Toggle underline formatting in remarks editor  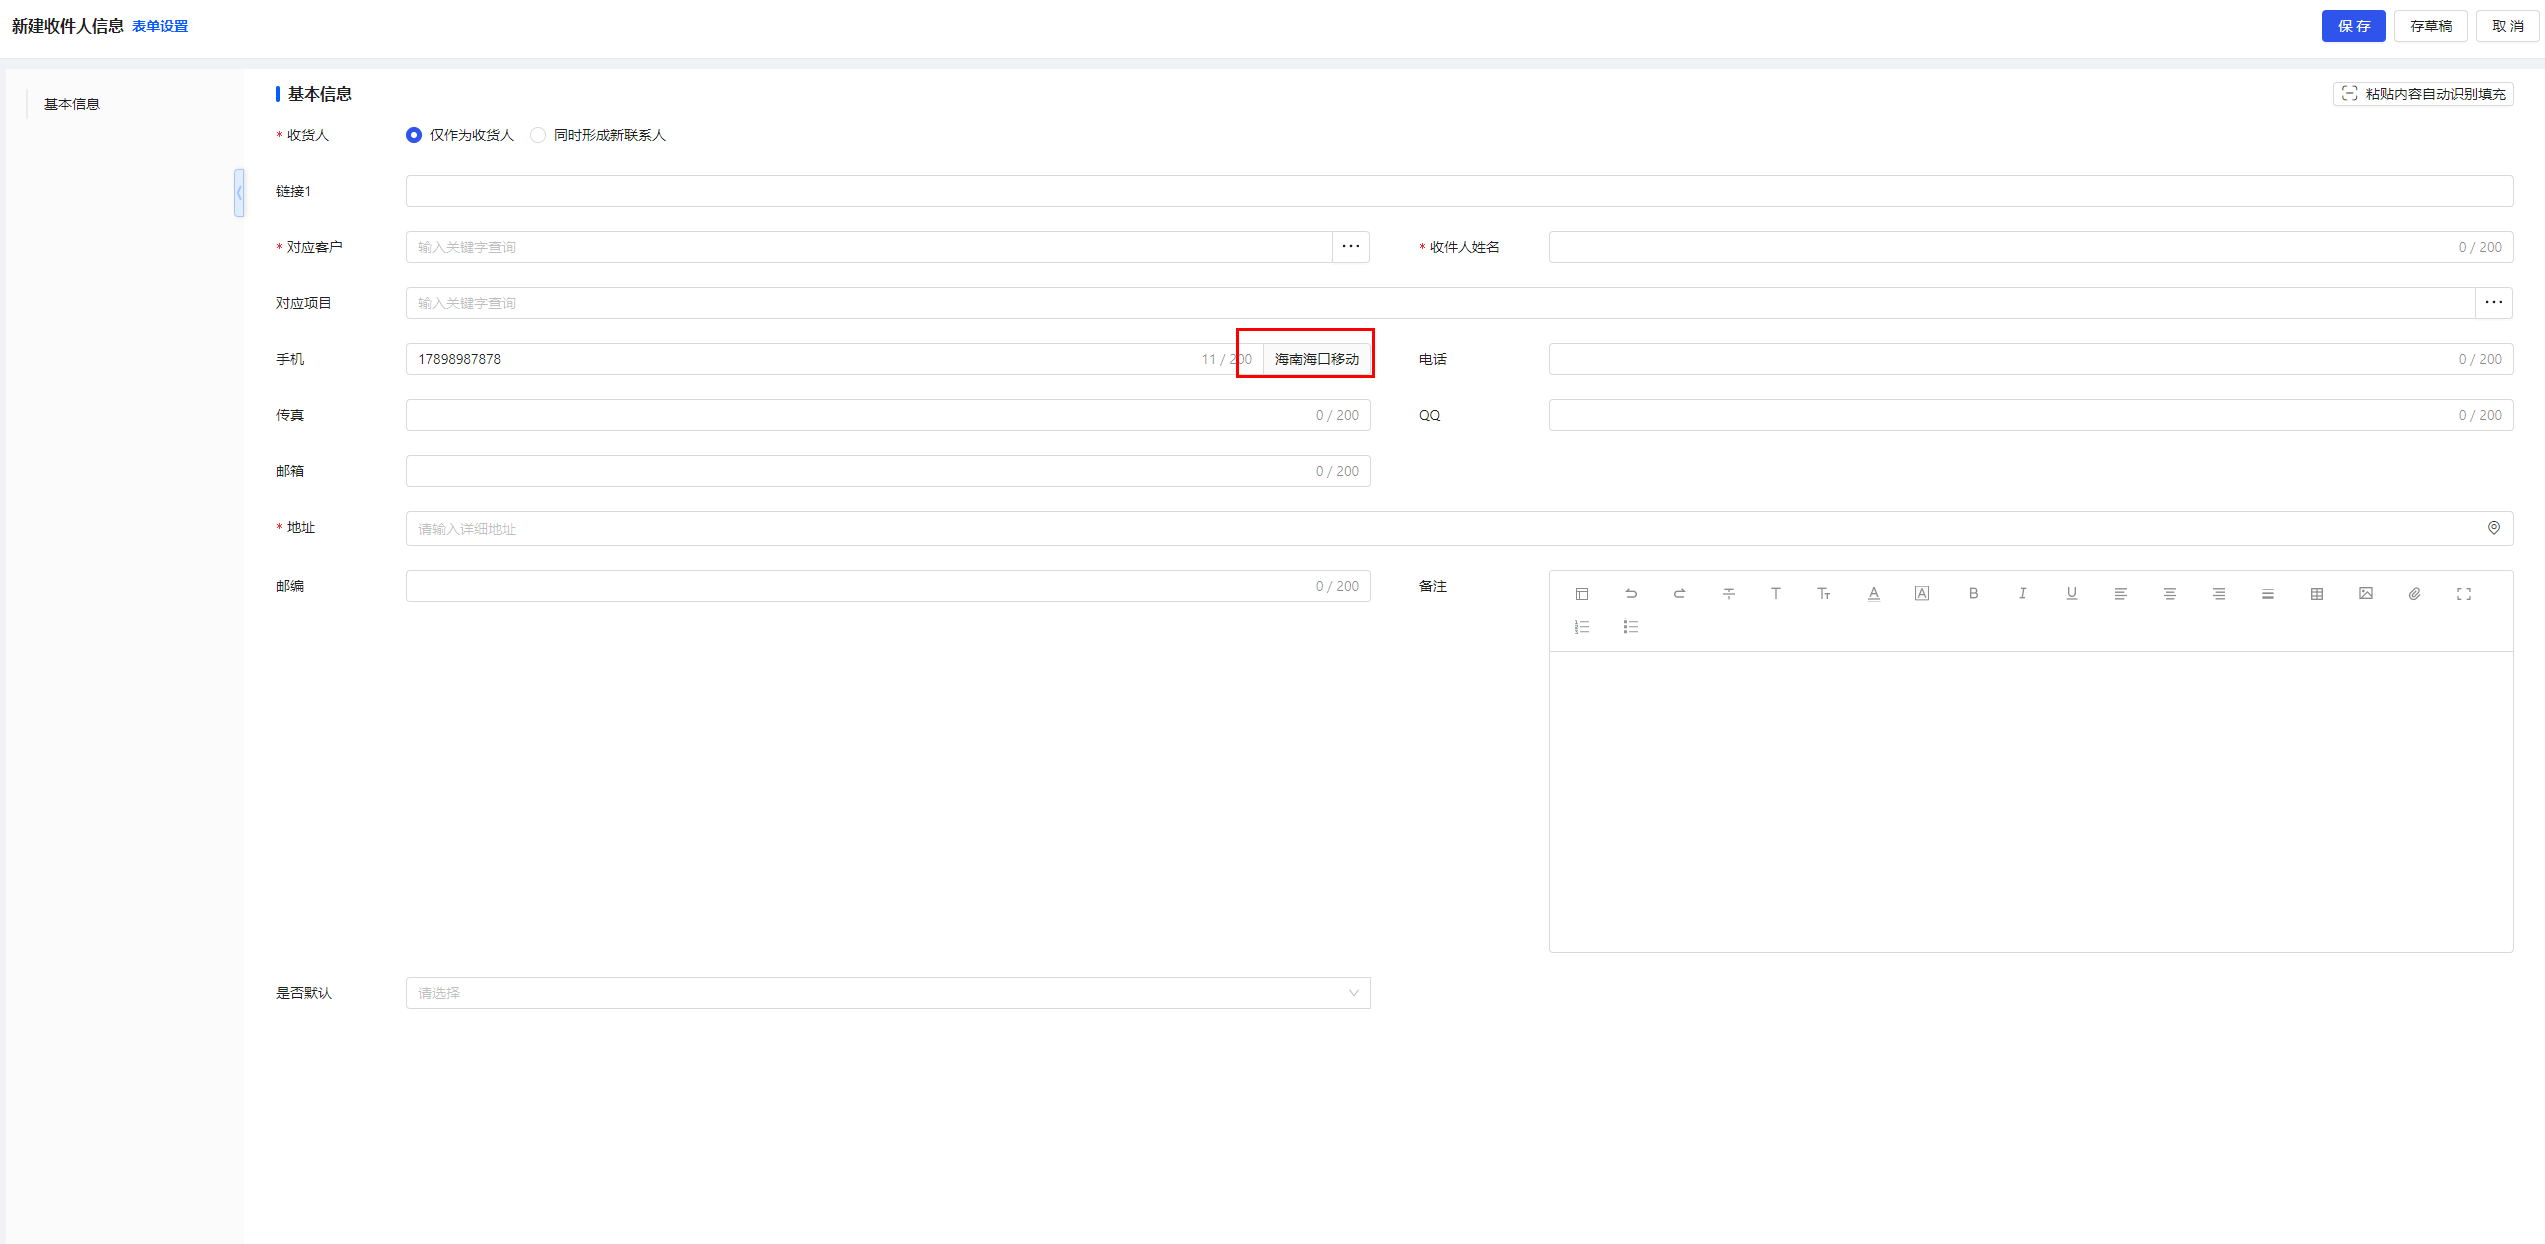2071,594
